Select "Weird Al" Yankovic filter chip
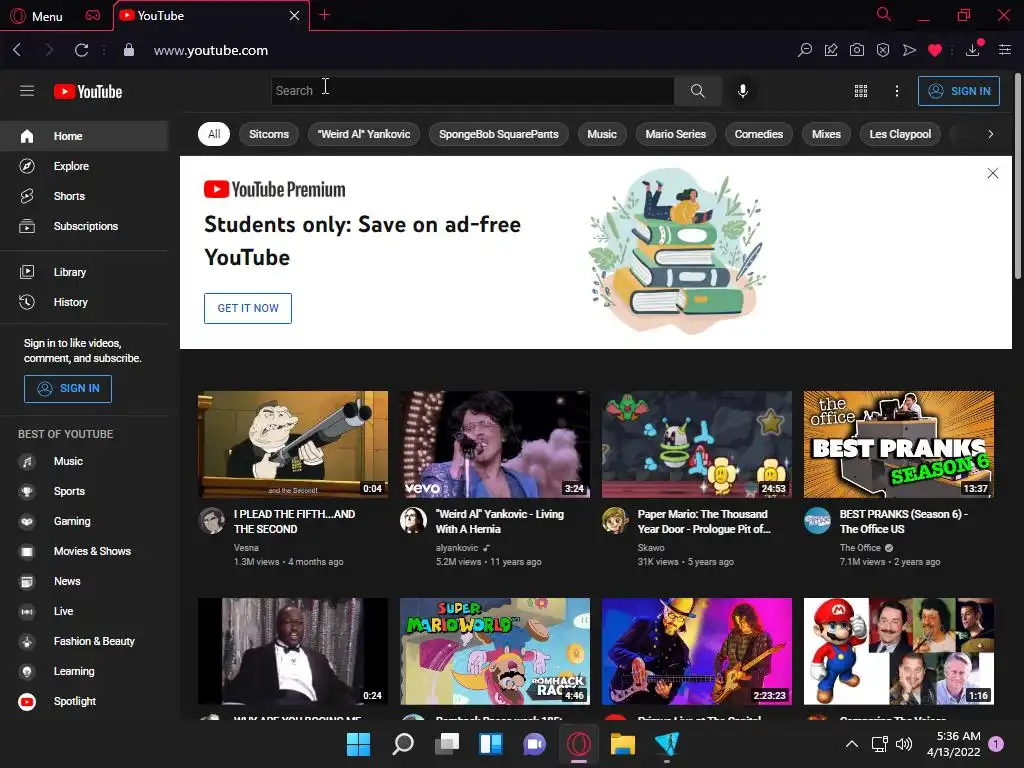This screenshot has height=768, width=1024. (x=364, y=134)
